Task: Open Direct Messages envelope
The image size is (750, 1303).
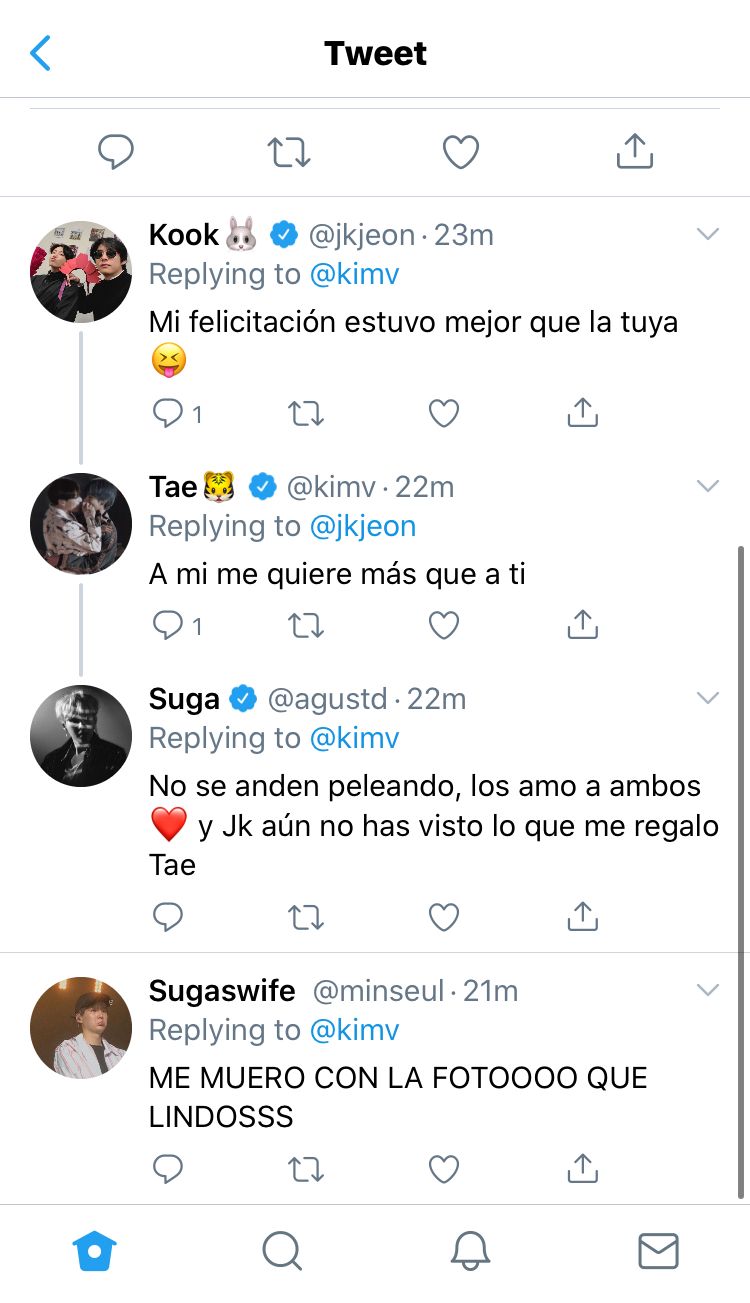Action: (658, 1251)
